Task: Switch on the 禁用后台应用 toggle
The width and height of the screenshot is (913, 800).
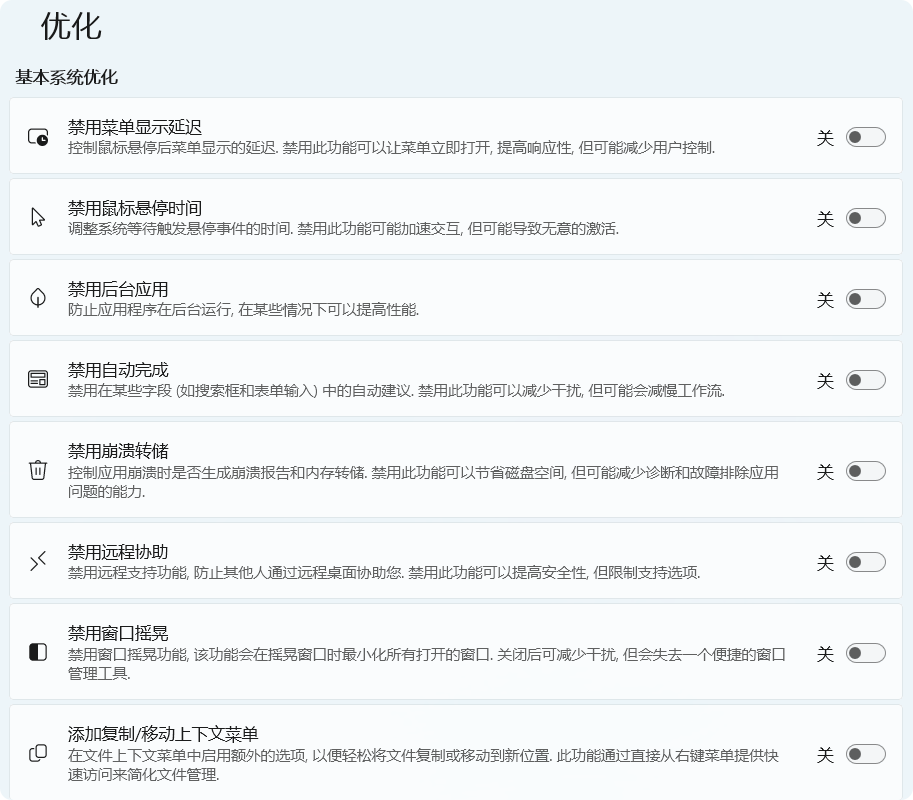Action: (865, 299)
